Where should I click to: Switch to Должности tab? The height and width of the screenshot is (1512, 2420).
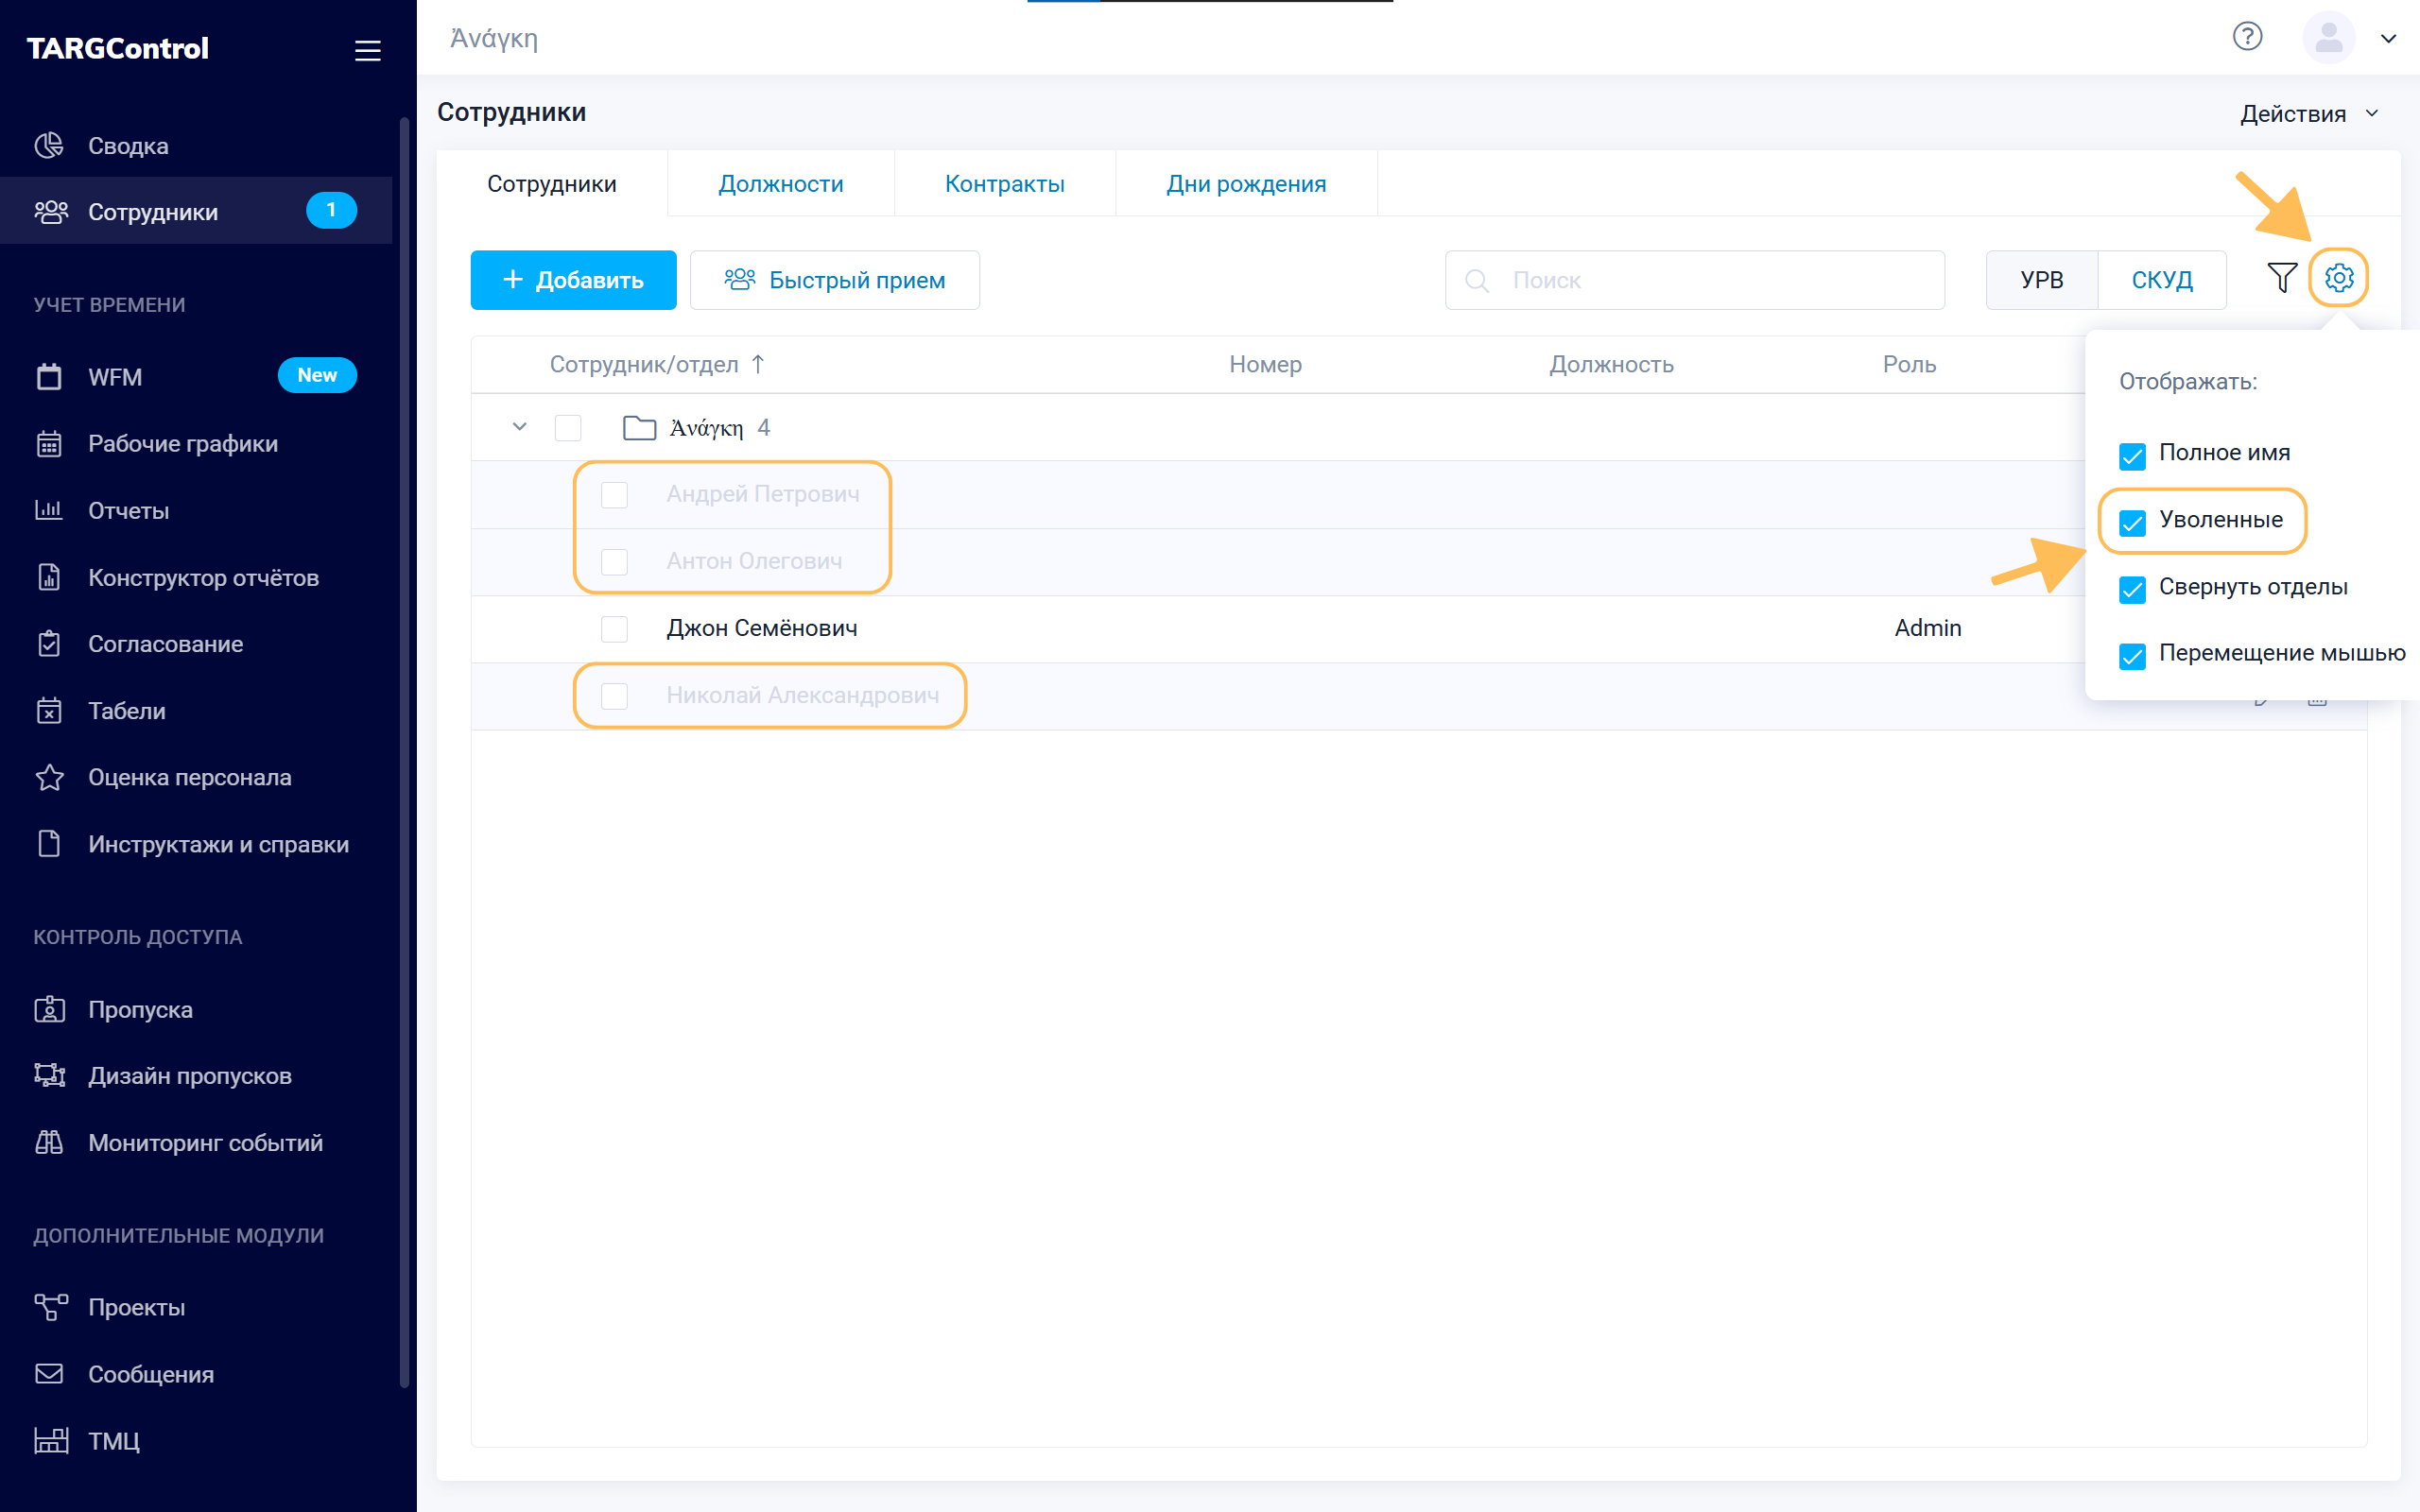(780, 184)
